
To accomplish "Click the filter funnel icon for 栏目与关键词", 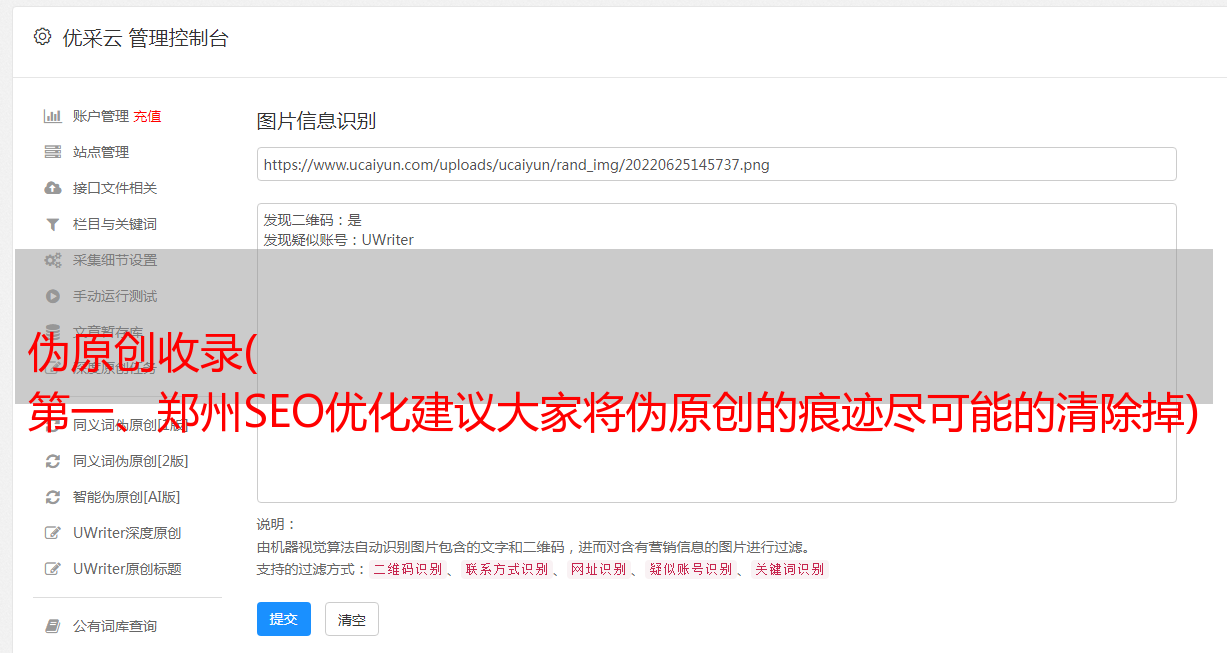I will click(x=53, y=224).
